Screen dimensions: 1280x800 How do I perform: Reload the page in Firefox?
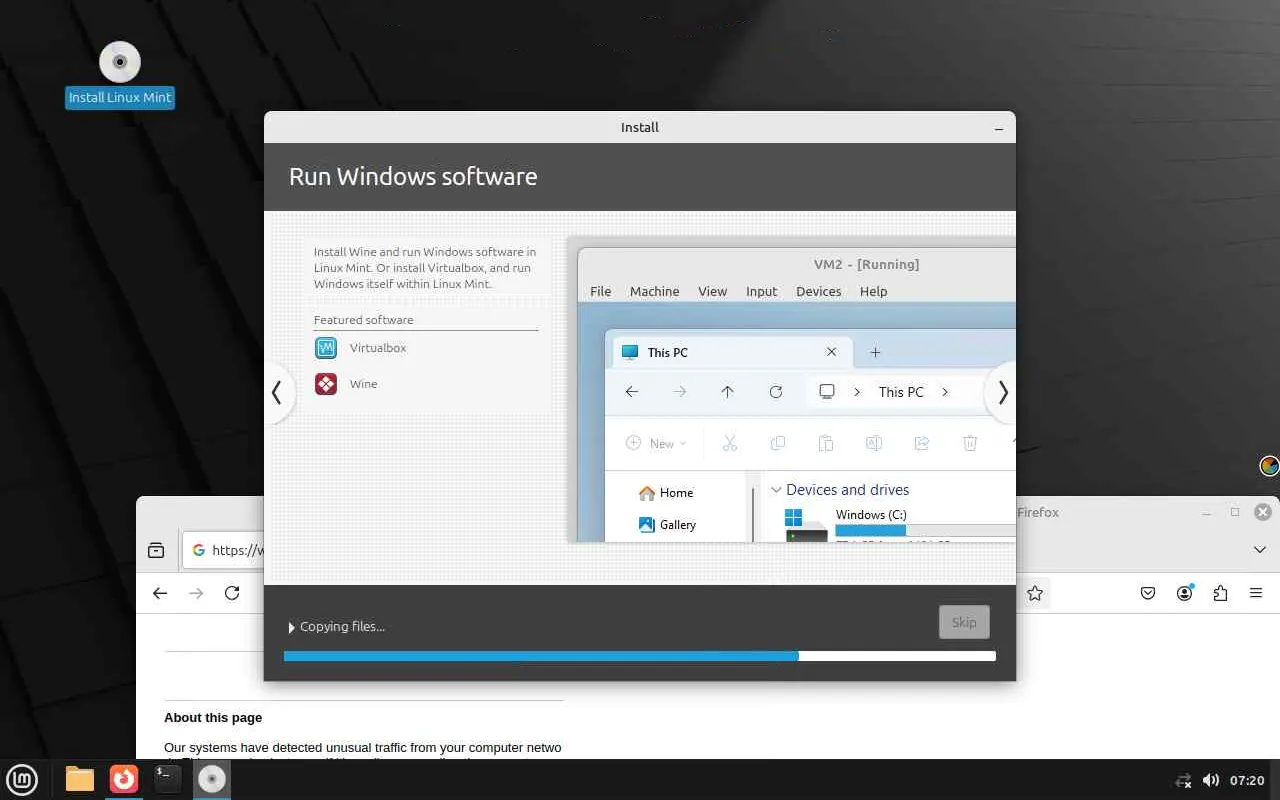(232, 593)
